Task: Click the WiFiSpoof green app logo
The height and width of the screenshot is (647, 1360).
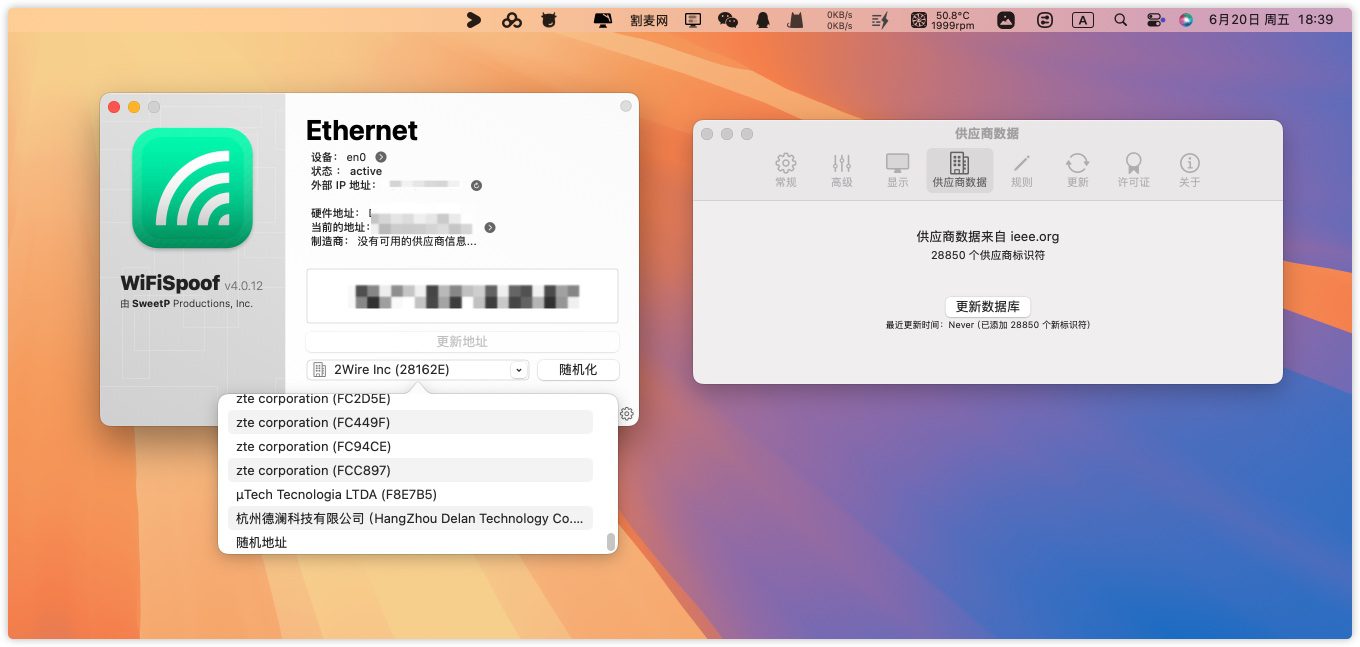Action: [x=192, y=188]
